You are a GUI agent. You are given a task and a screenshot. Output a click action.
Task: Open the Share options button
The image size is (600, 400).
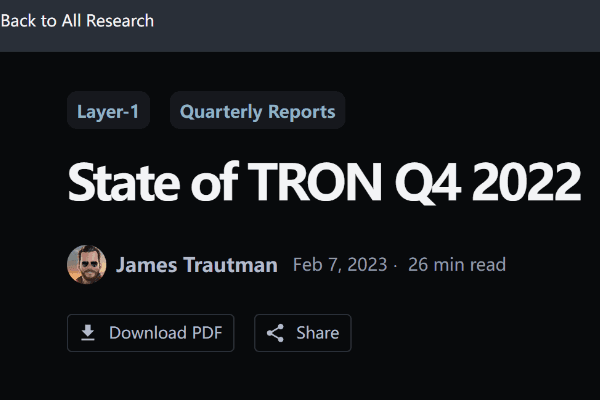pos(303,333)
